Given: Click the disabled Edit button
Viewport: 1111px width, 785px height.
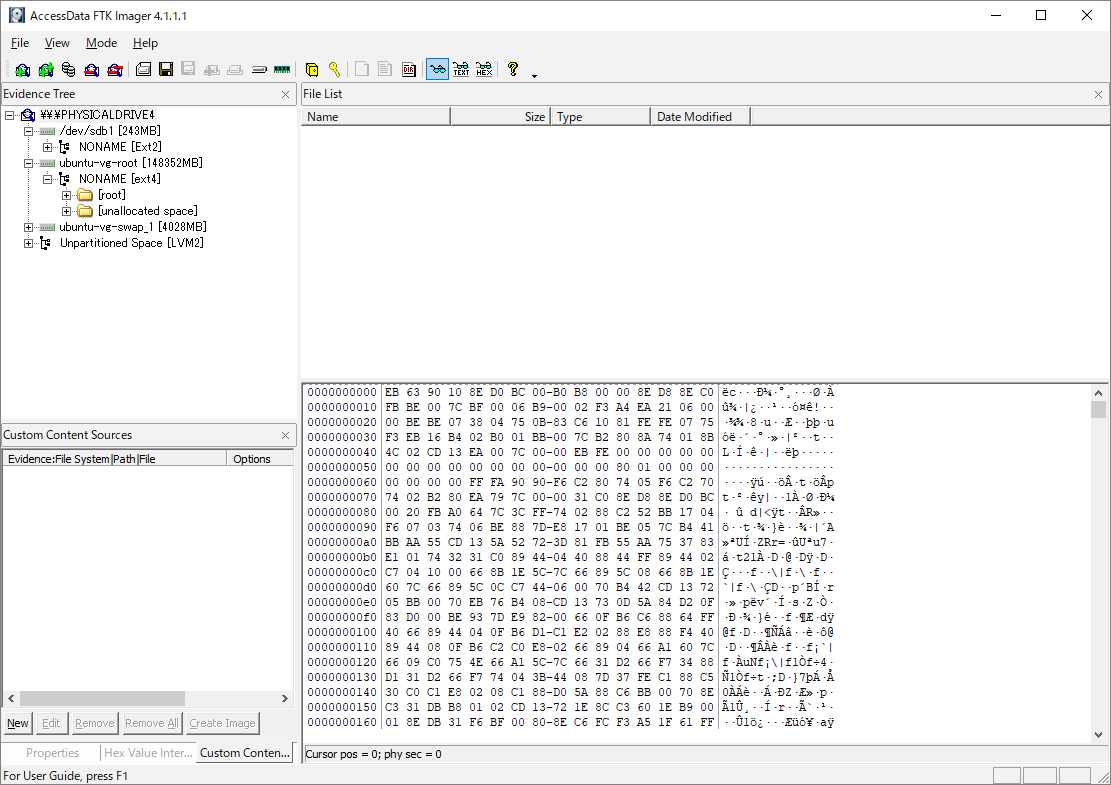Looking at the screenshot, I should 51,723.
